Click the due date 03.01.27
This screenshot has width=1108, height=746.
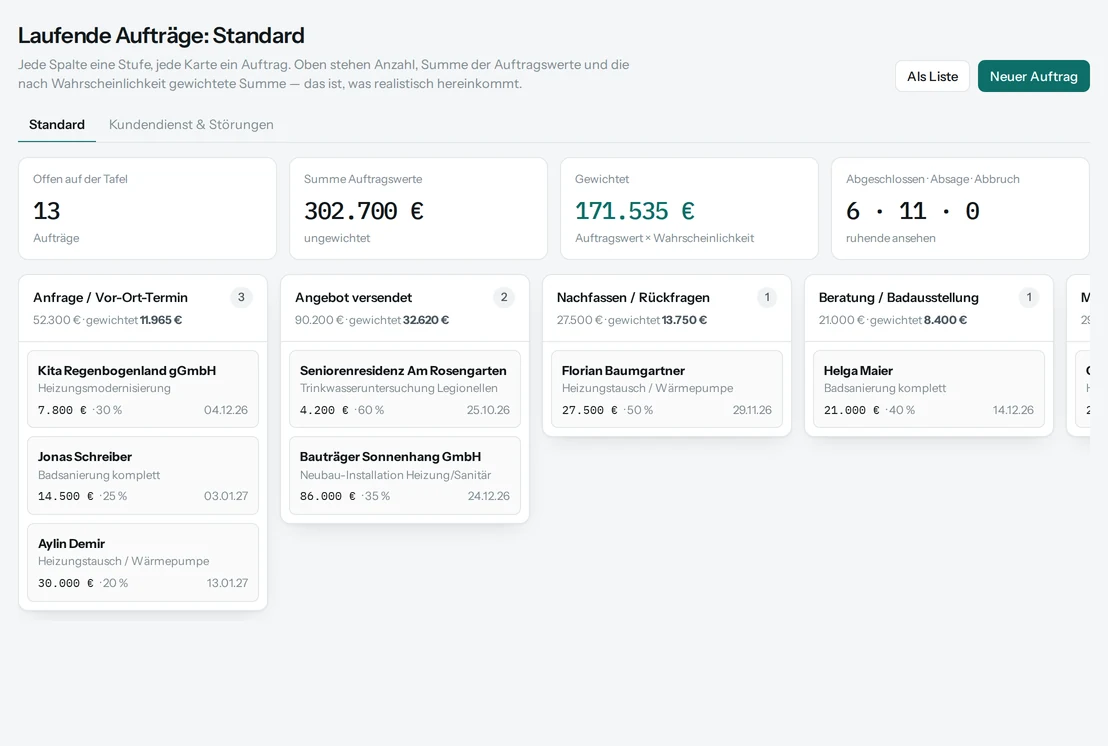tap(226, 496)
